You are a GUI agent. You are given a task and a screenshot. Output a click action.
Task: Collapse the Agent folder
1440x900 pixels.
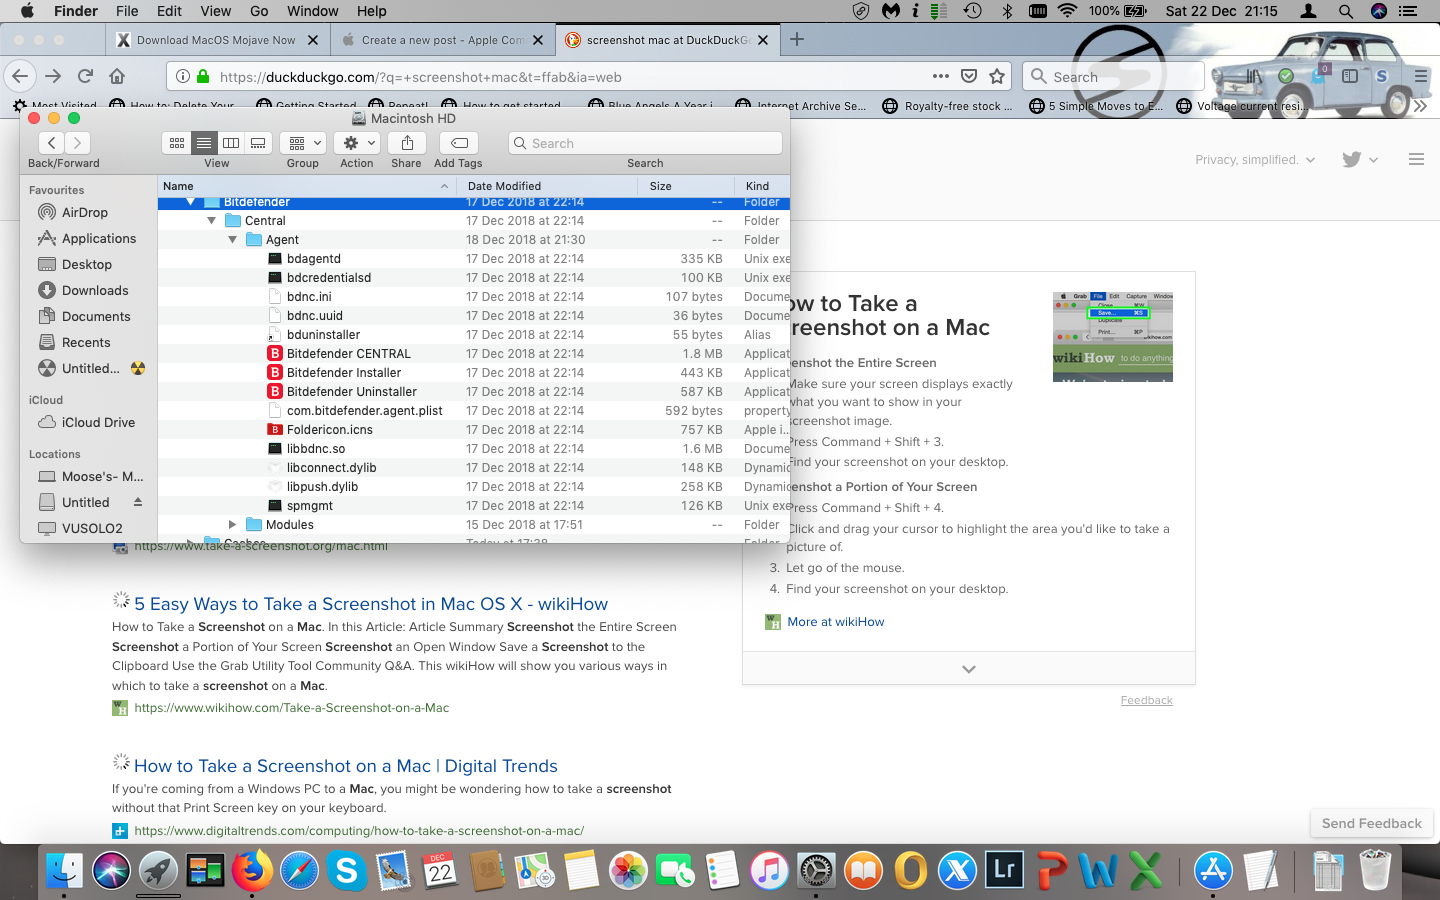click(232, 240)
